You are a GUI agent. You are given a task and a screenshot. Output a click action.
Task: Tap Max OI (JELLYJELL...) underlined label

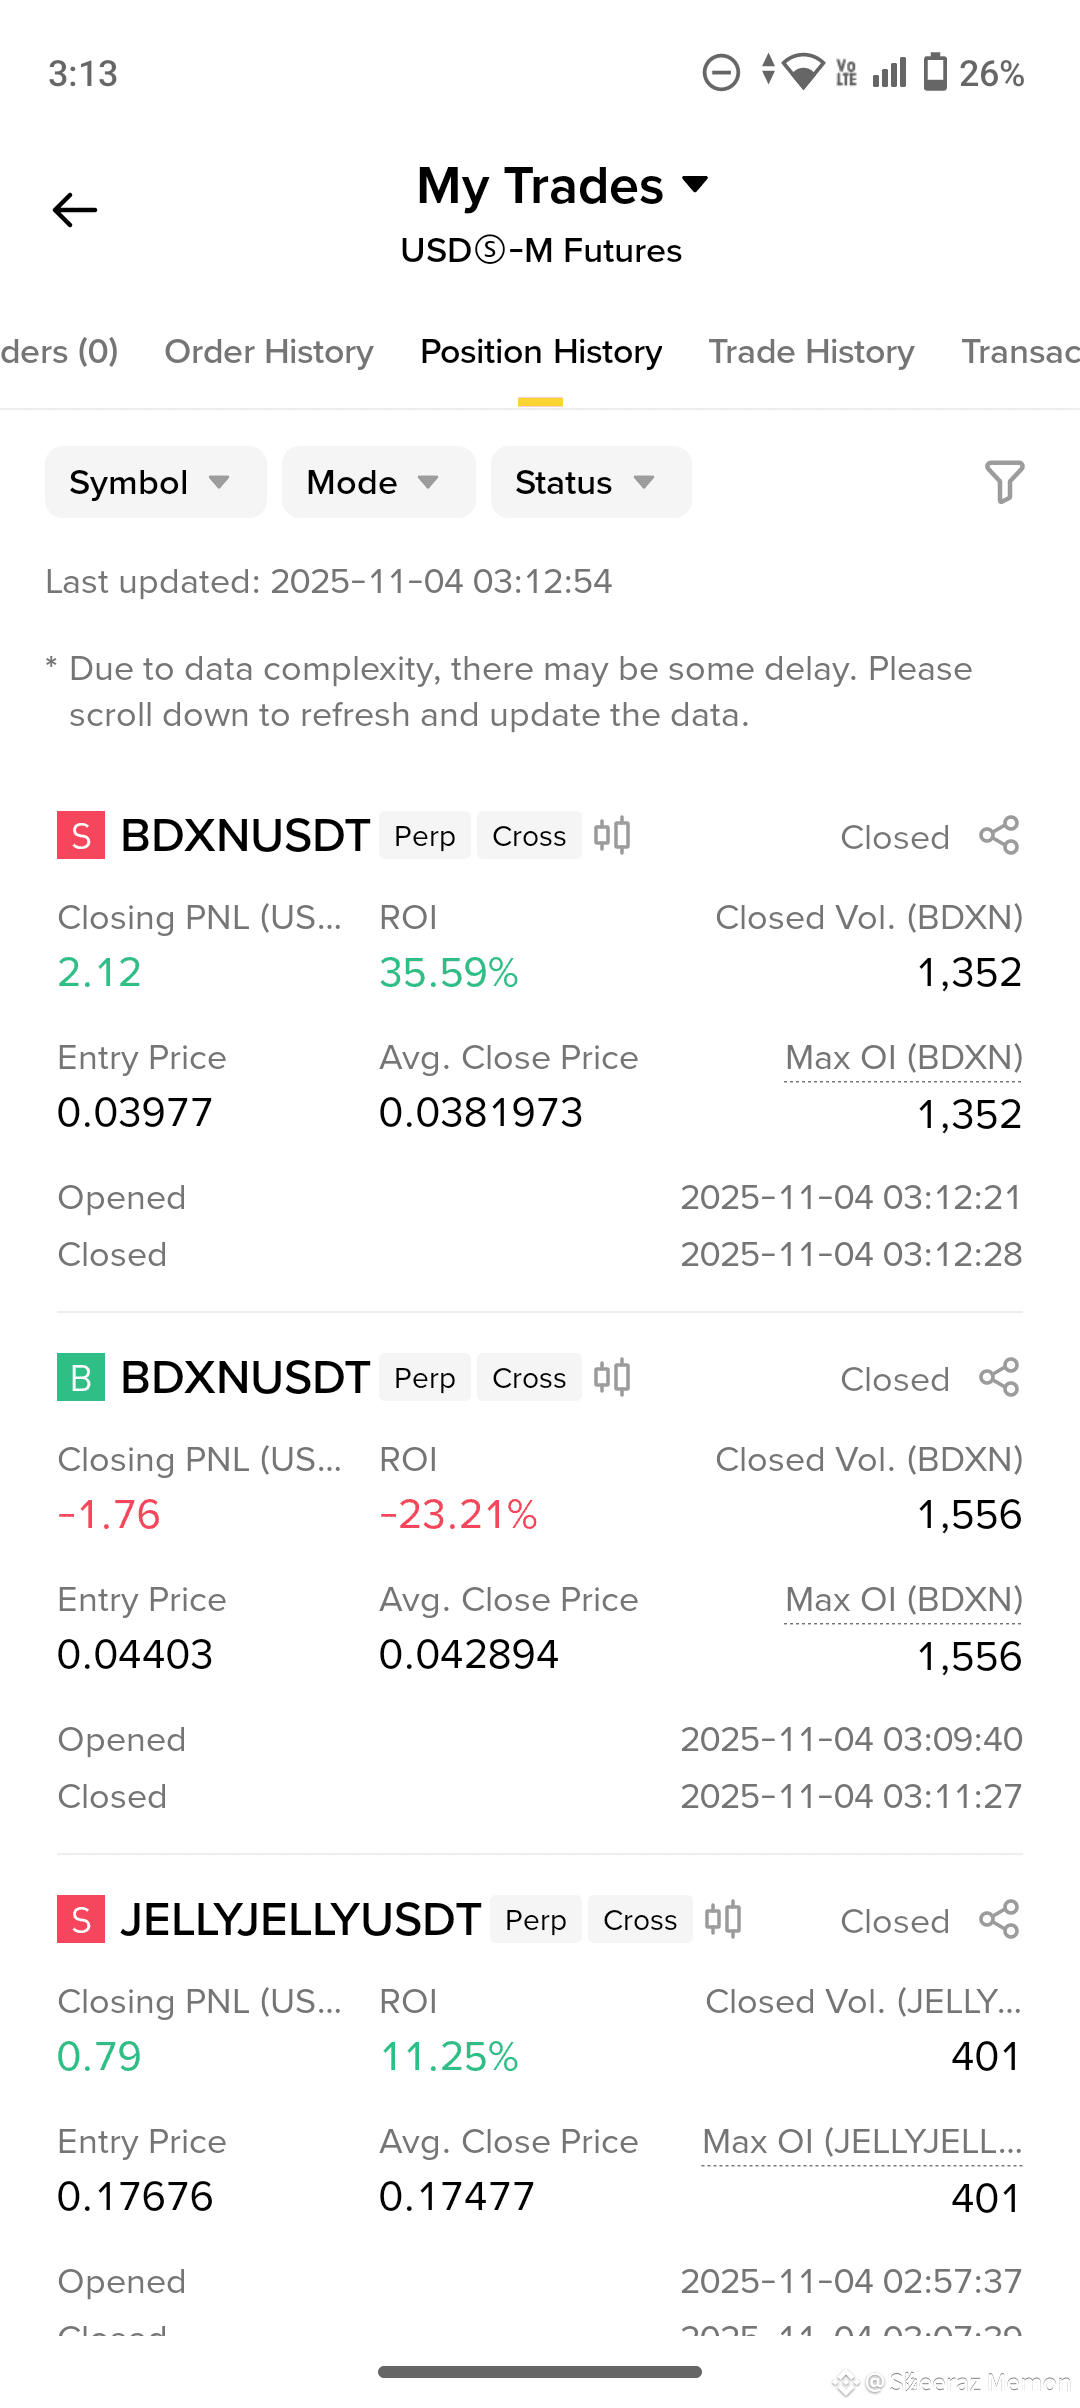click(x=862, y=2142)
